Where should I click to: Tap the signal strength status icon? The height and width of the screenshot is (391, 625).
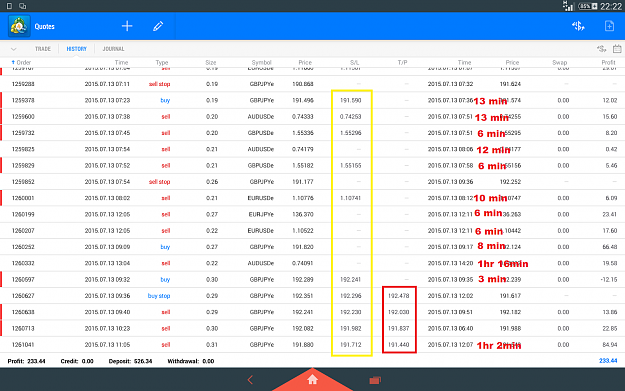coord(568,6)
